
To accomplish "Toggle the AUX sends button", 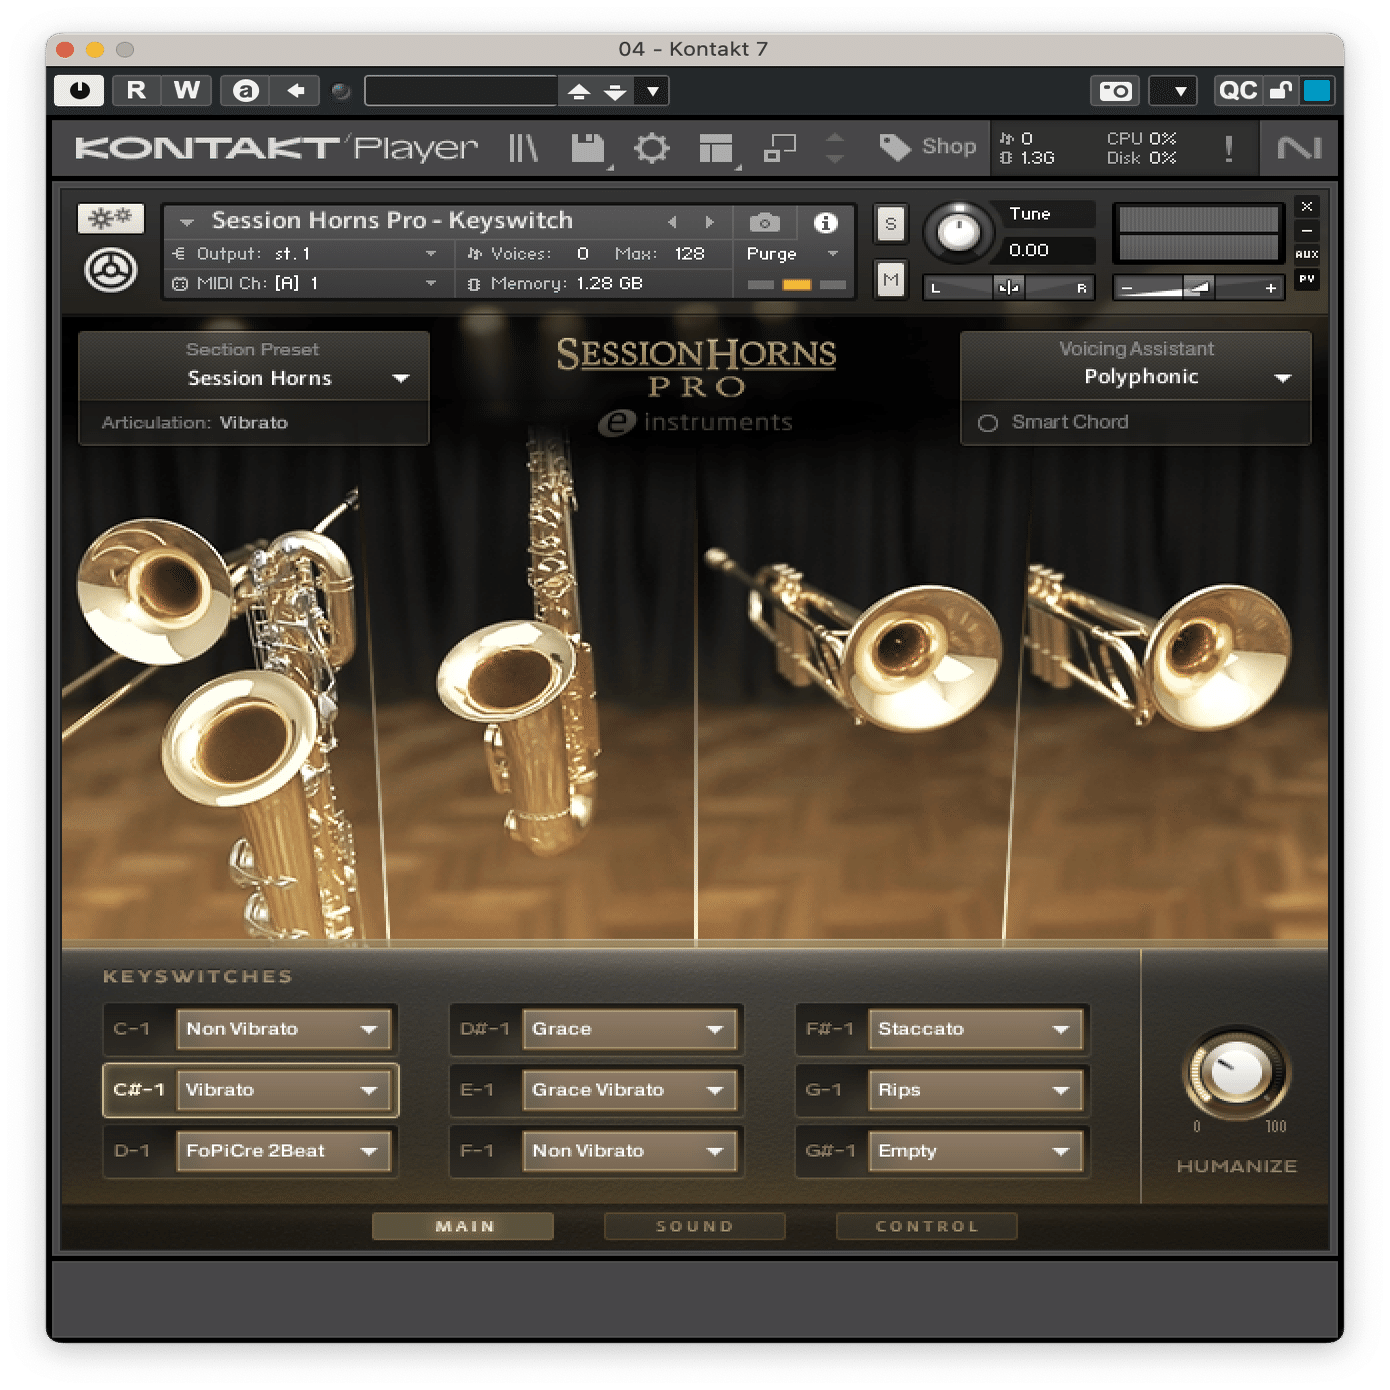I will (1307, 254).
